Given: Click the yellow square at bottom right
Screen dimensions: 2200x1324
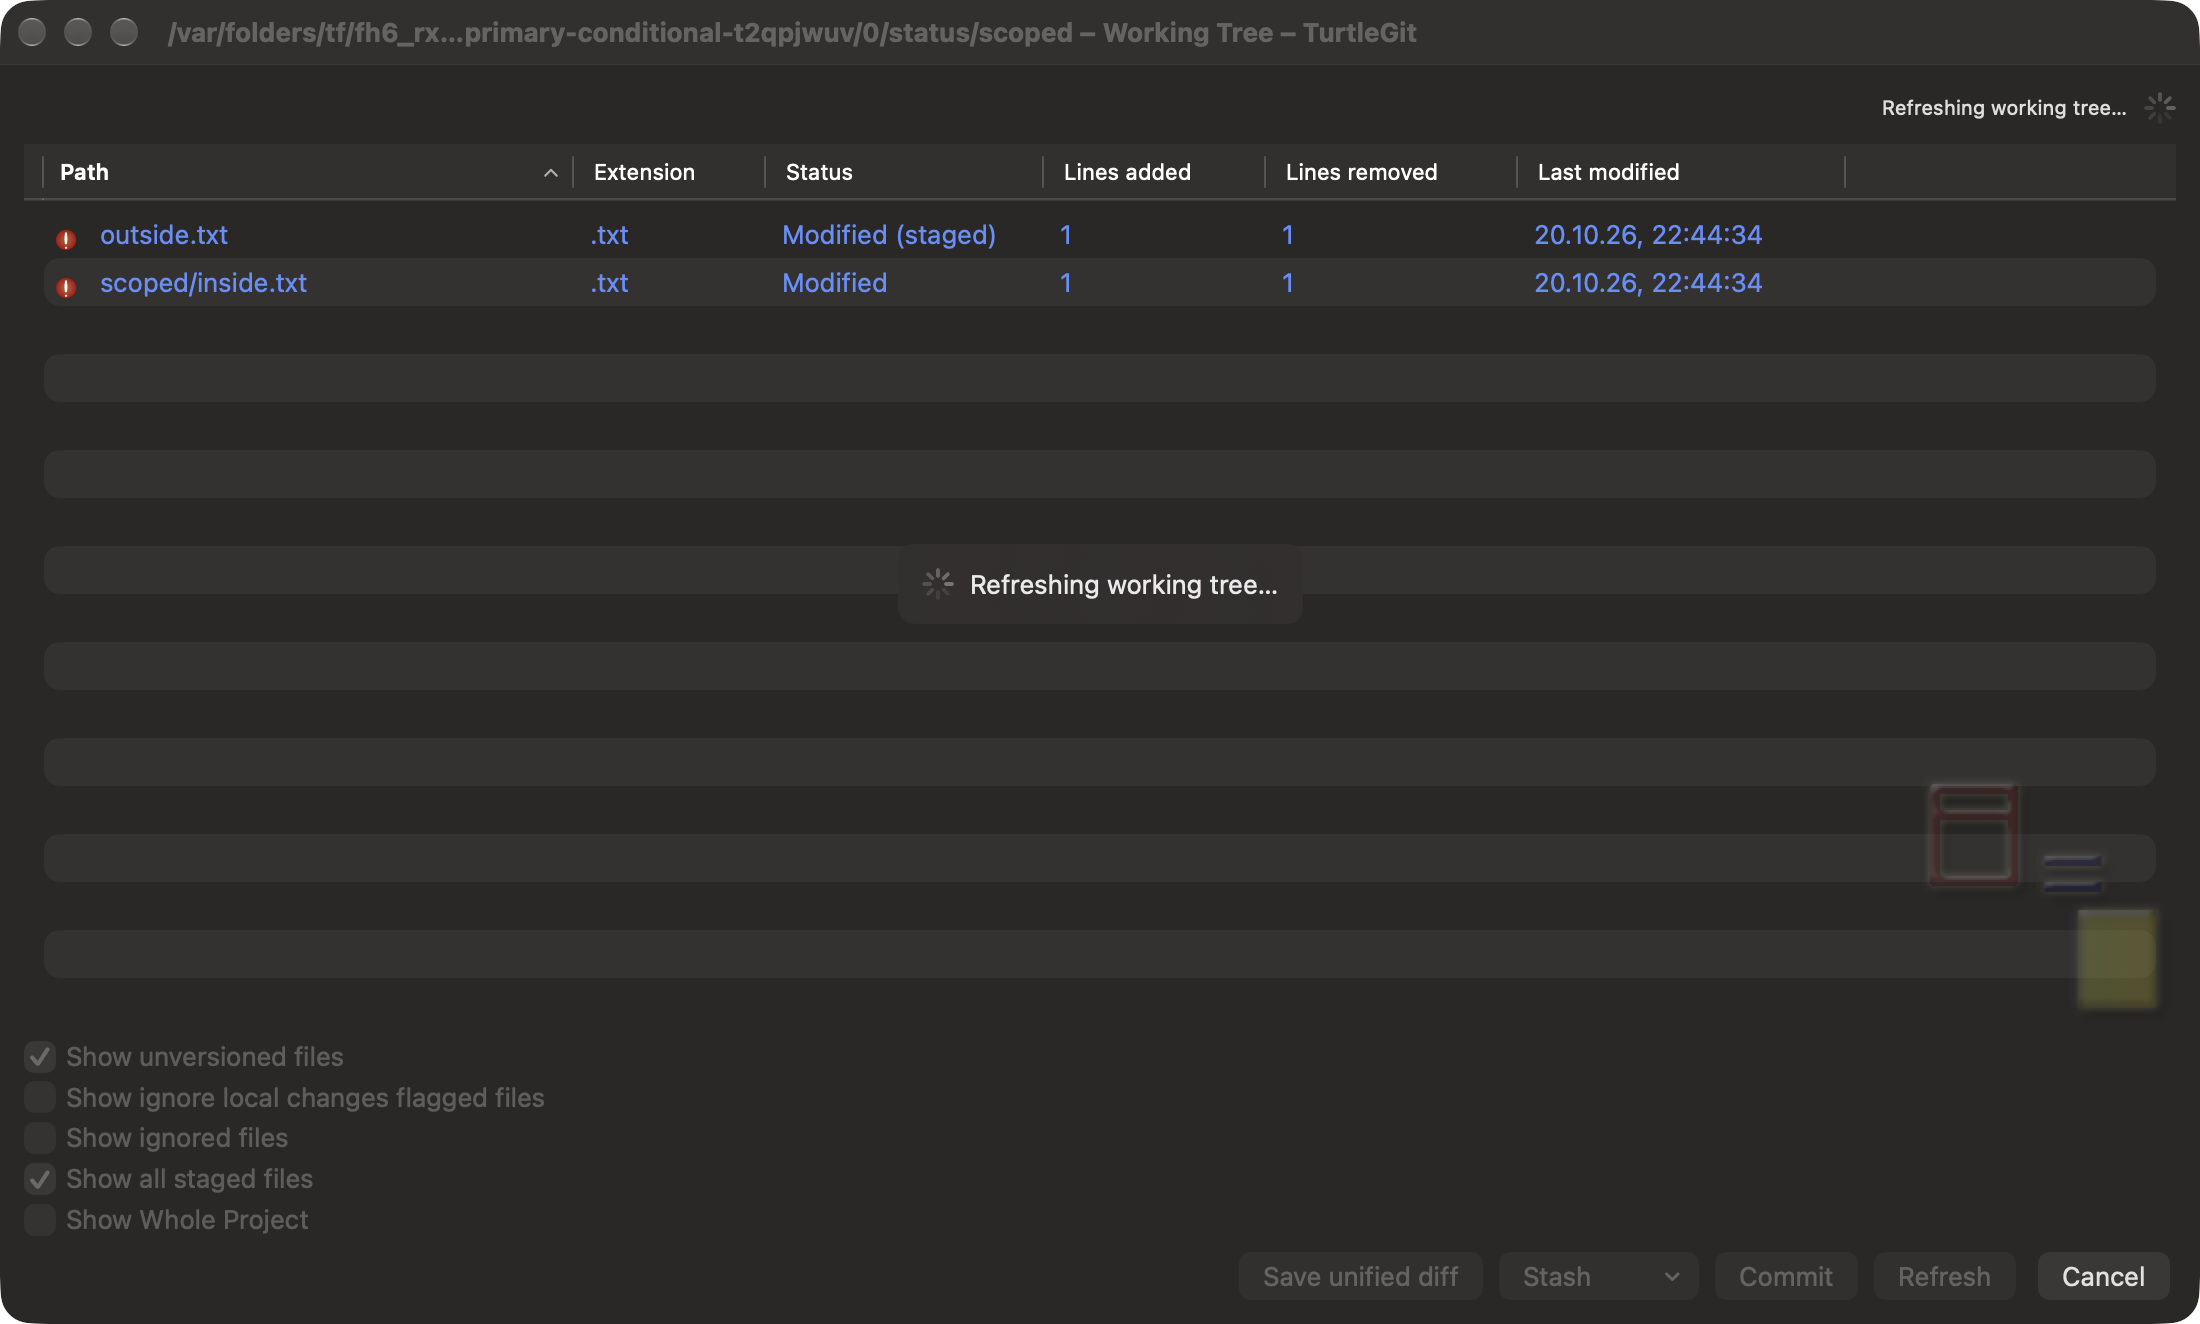Looking at the screenshot, I should point(2116,959).
